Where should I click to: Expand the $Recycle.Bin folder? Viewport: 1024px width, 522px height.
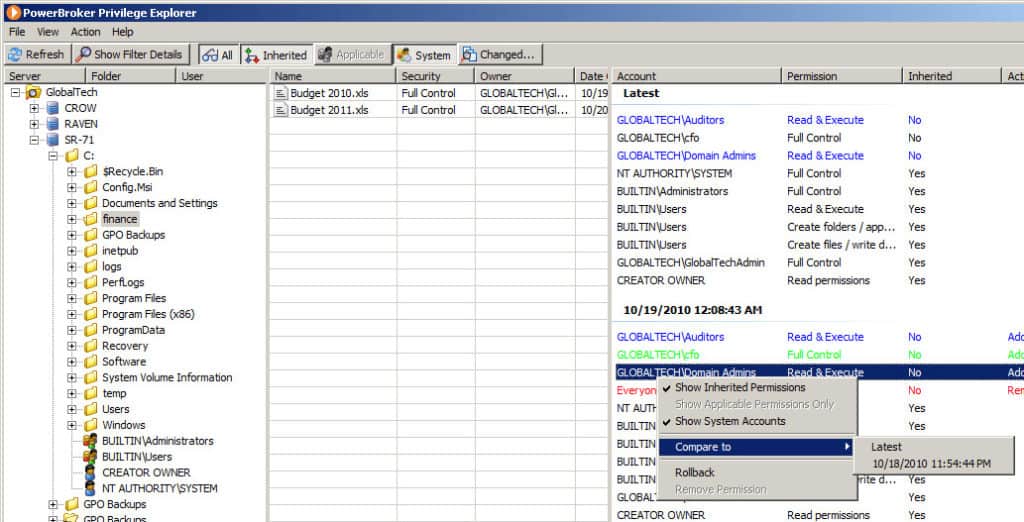coord(72,171)
